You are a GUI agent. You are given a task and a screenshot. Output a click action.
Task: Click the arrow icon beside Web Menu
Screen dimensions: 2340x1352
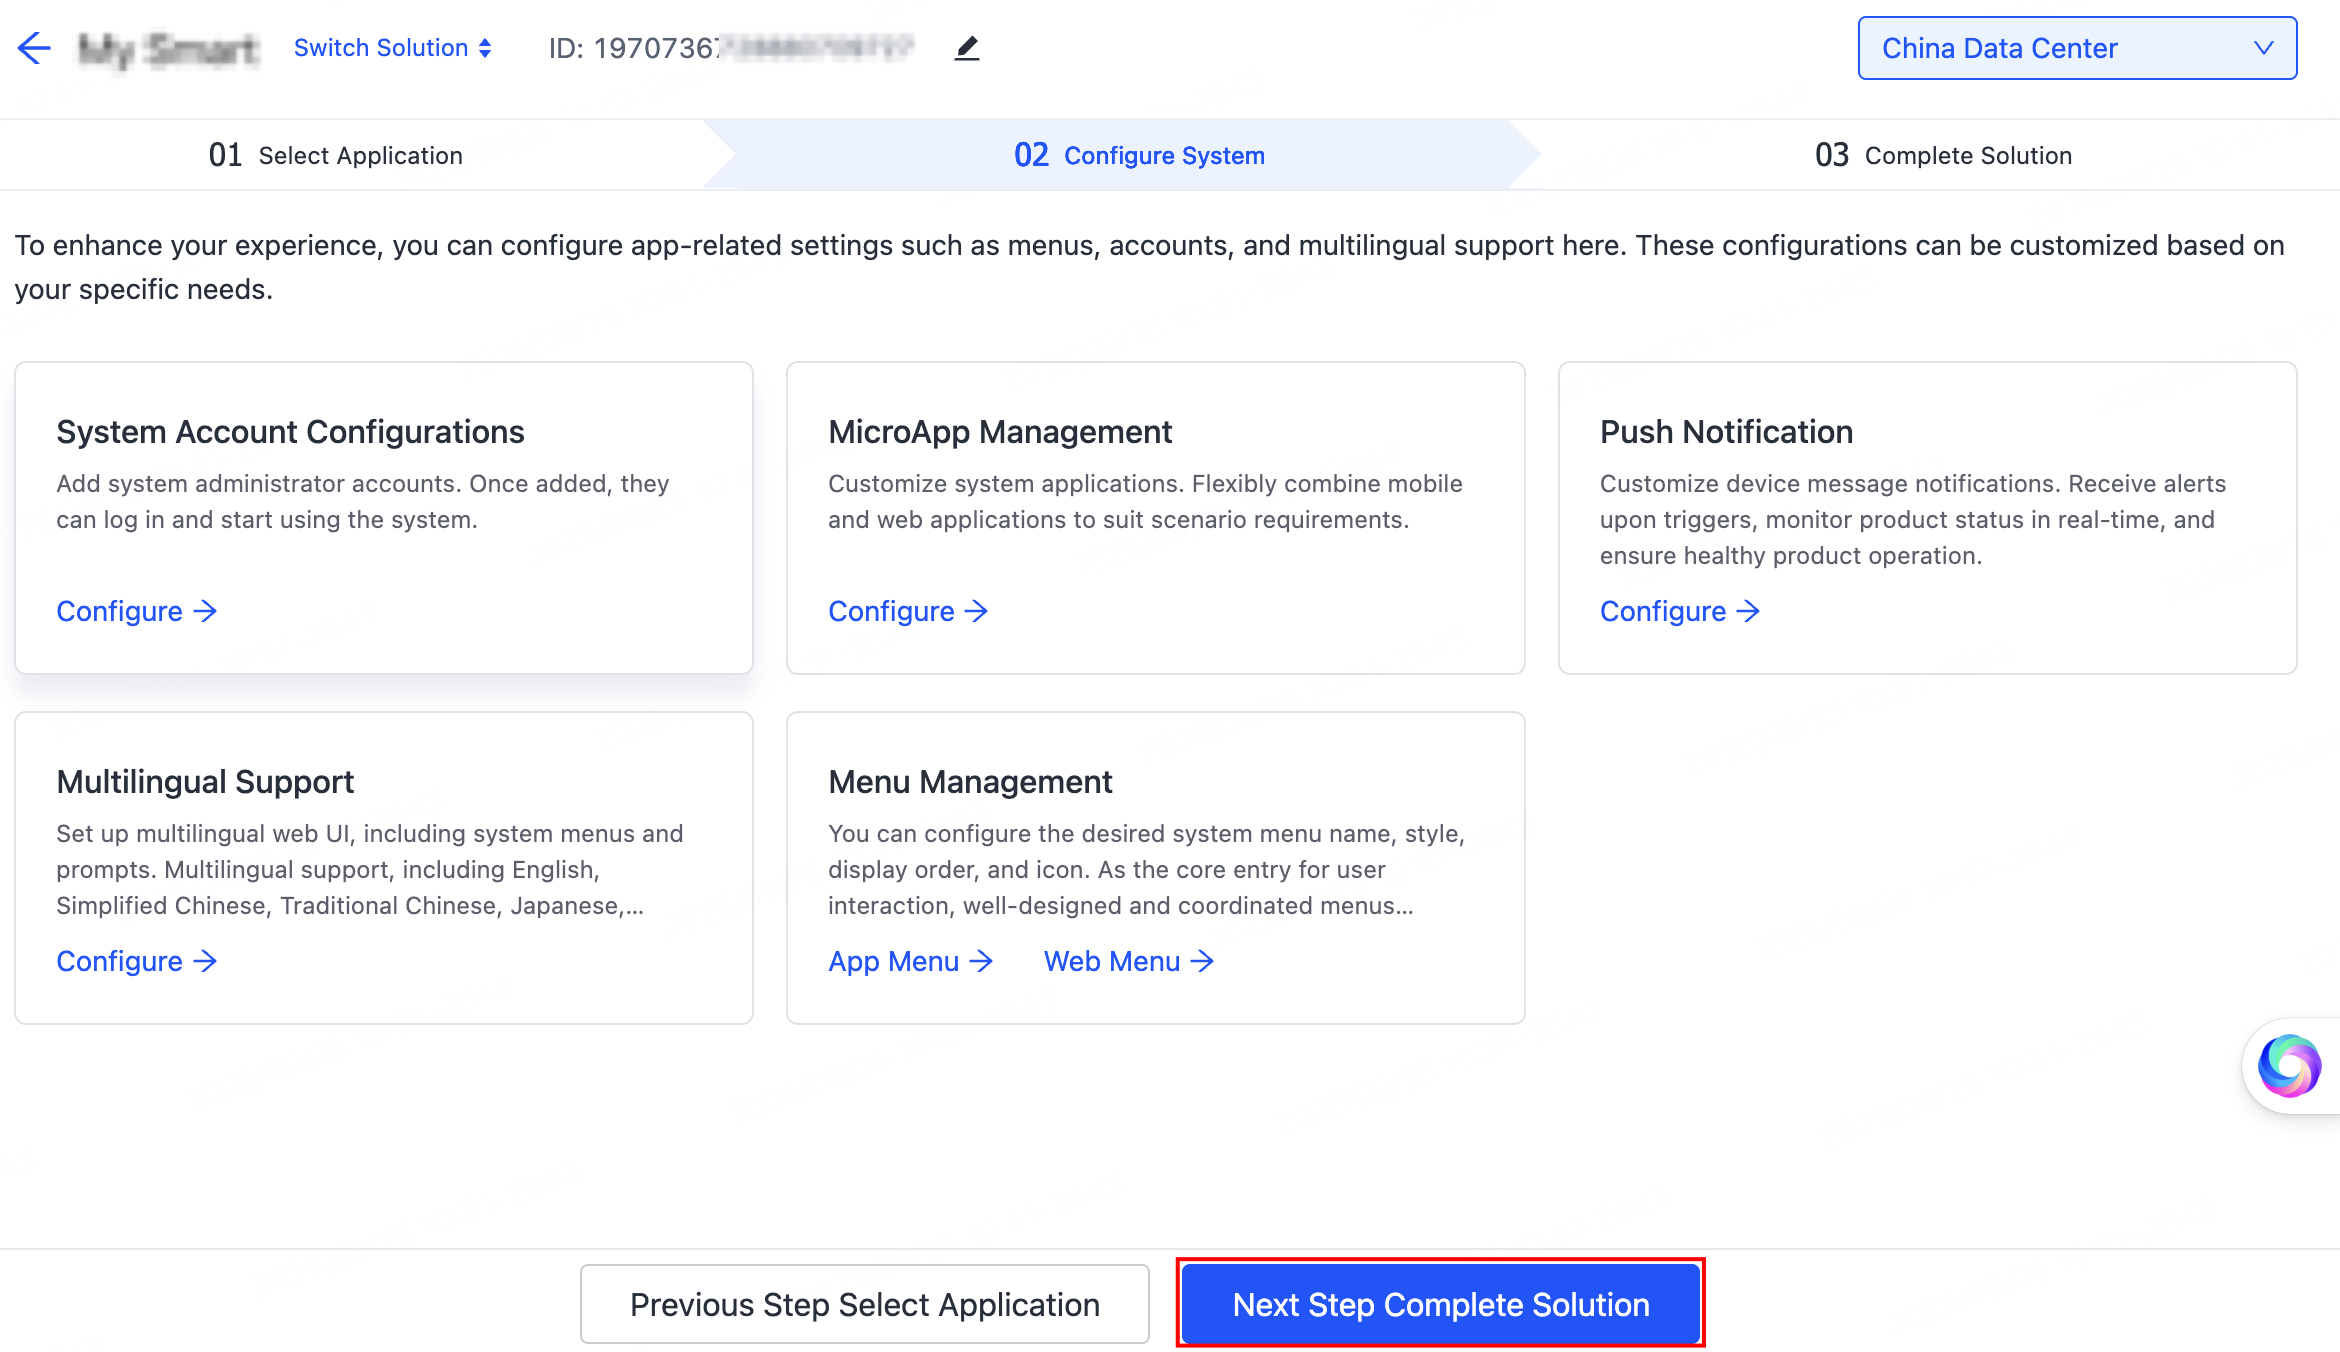[x=1201, y=961]
